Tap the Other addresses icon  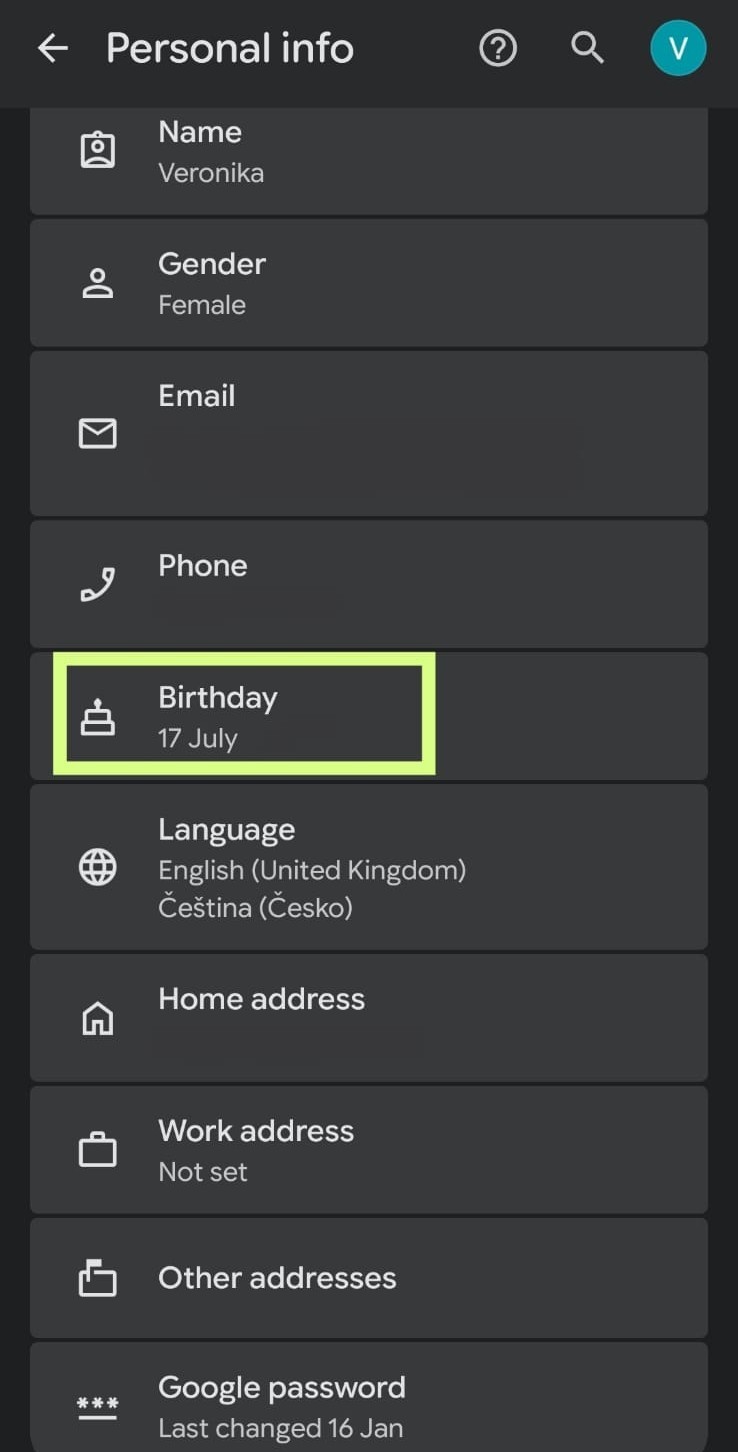click(x=97, y=1278)
